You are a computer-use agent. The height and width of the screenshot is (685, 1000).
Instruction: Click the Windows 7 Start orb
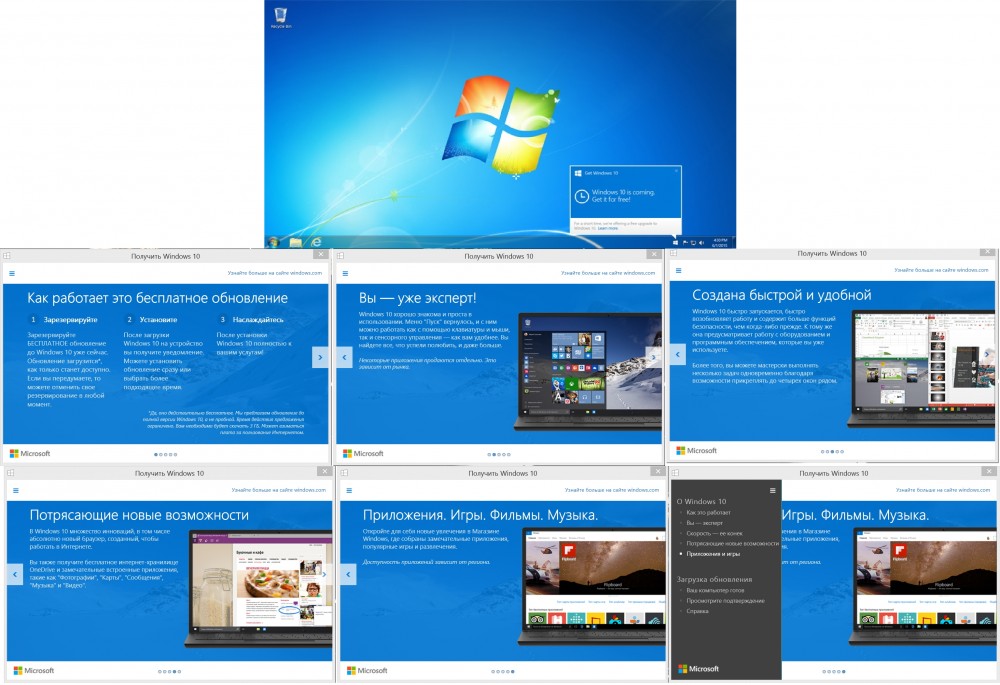[273, 242]
